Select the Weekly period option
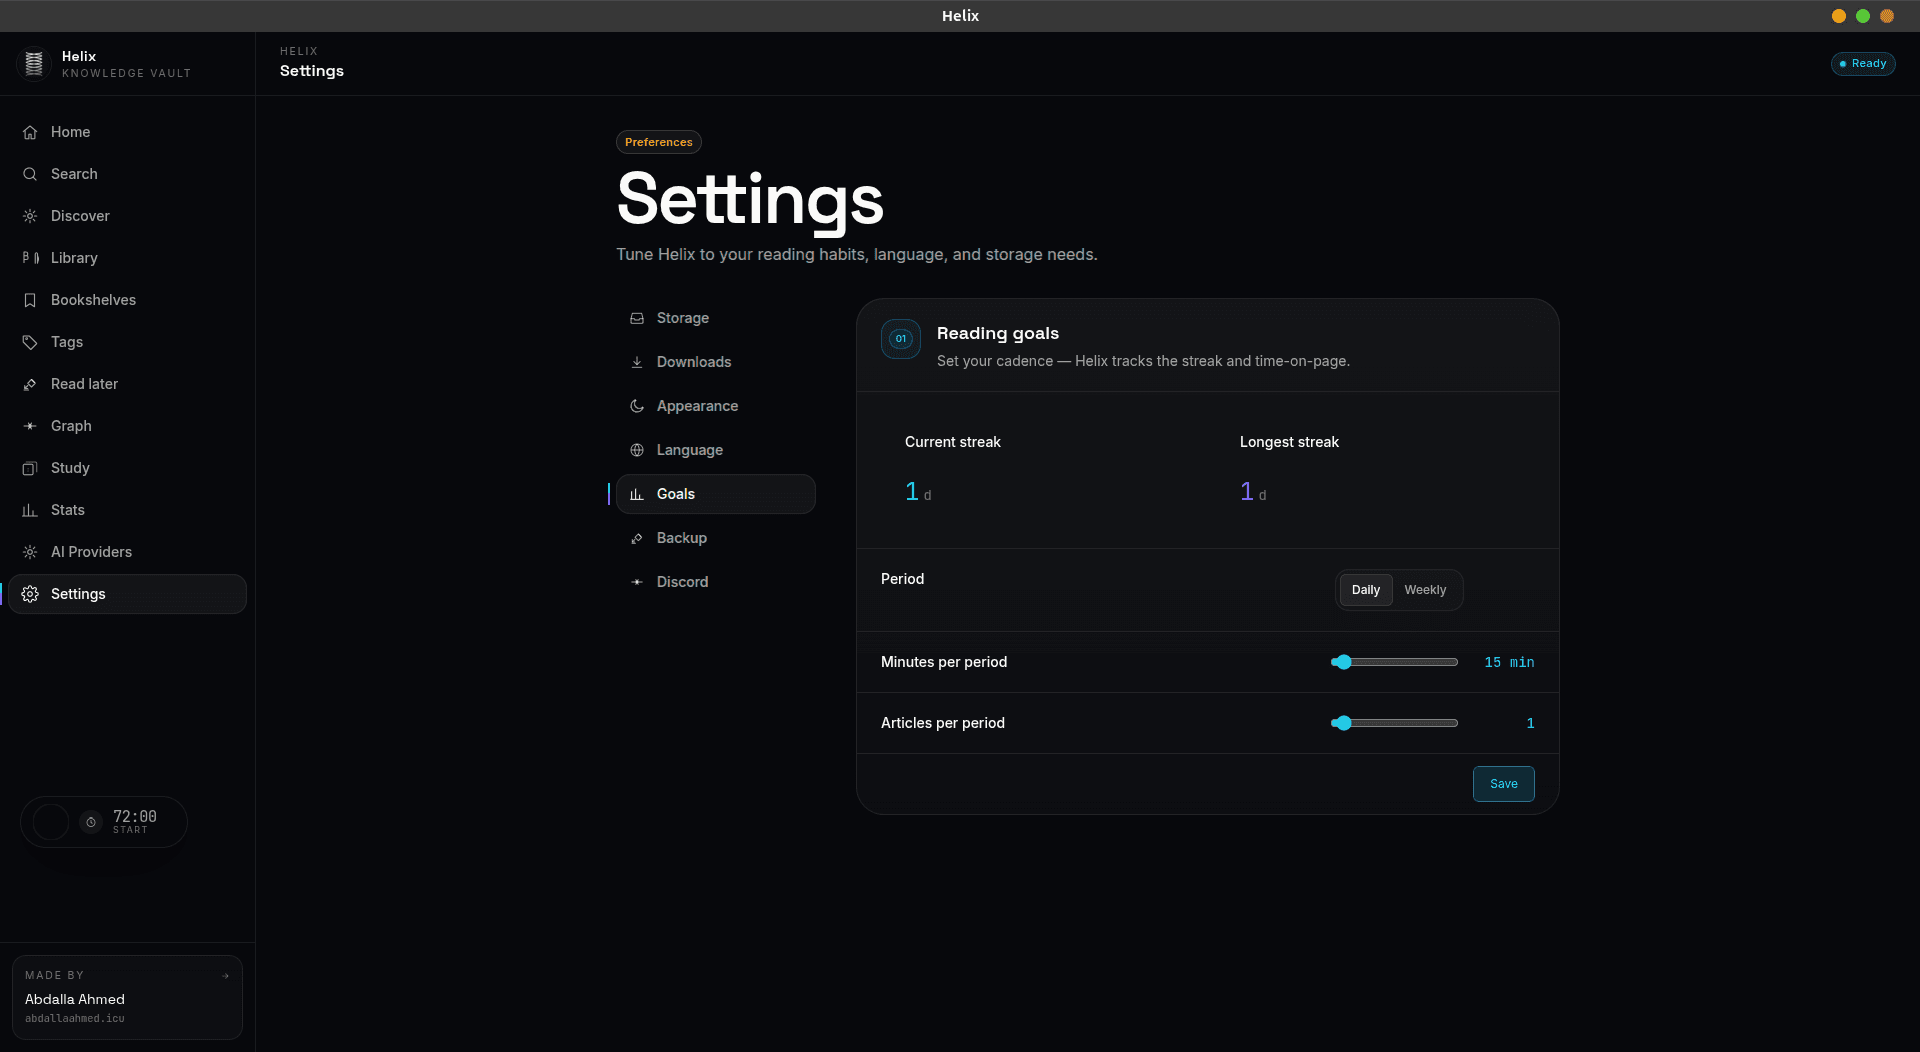This screenshot has width=1920, height=1052. pyautogui.click(x=1425, y=590)
